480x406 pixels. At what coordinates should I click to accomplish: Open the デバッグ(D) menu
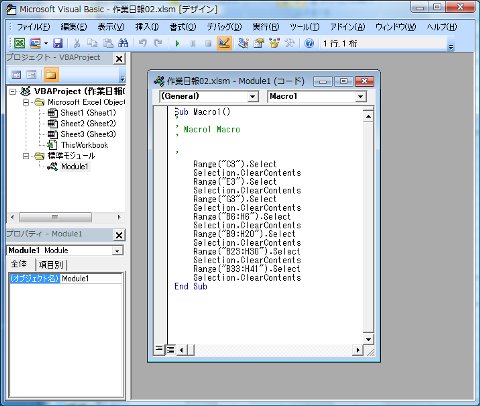click(x=224, y=27)
